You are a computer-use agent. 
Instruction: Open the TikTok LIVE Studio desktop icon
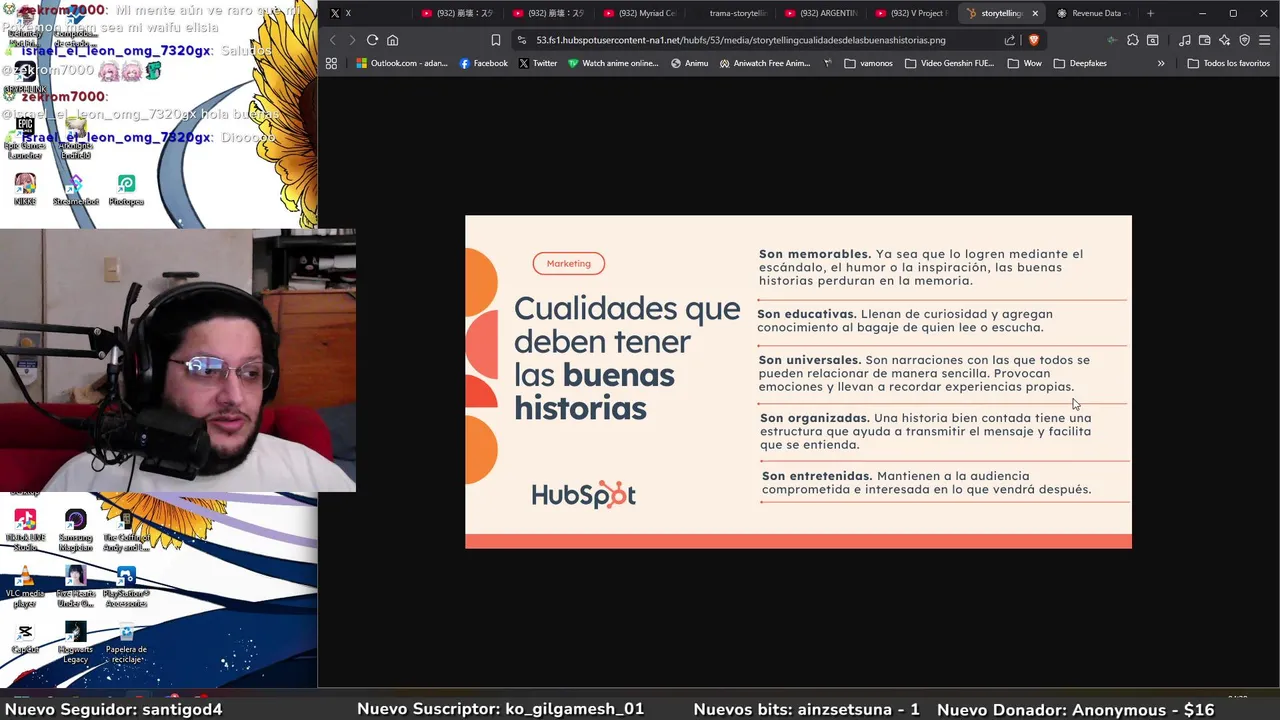click(x=25, y=529)
